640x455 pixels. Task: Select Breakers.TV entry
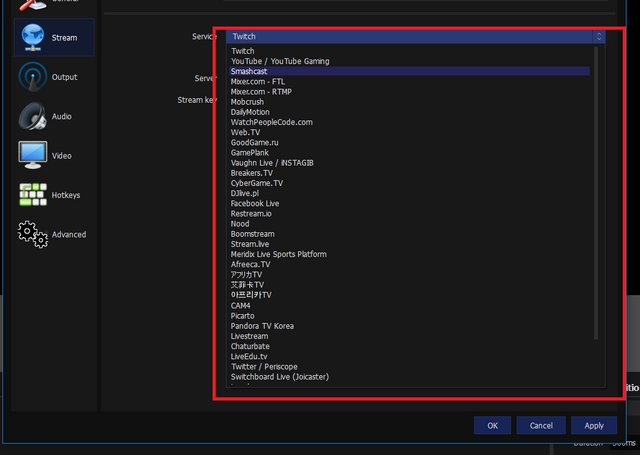[409, 173]
